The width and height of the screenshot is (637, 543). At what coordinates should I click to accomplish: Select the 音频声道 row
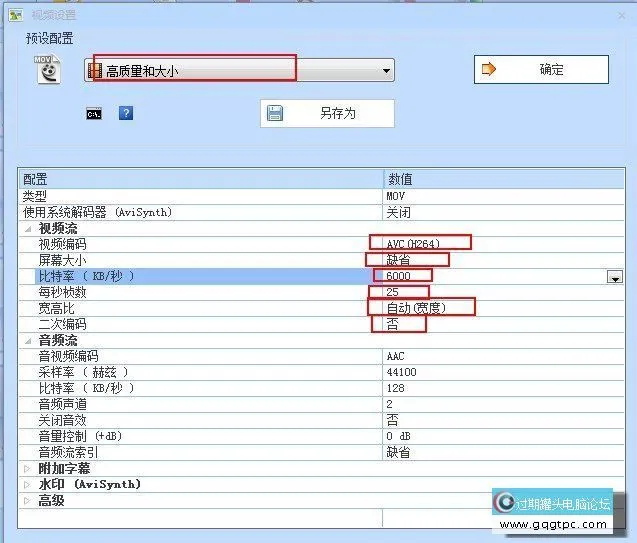tap(321, 404)
